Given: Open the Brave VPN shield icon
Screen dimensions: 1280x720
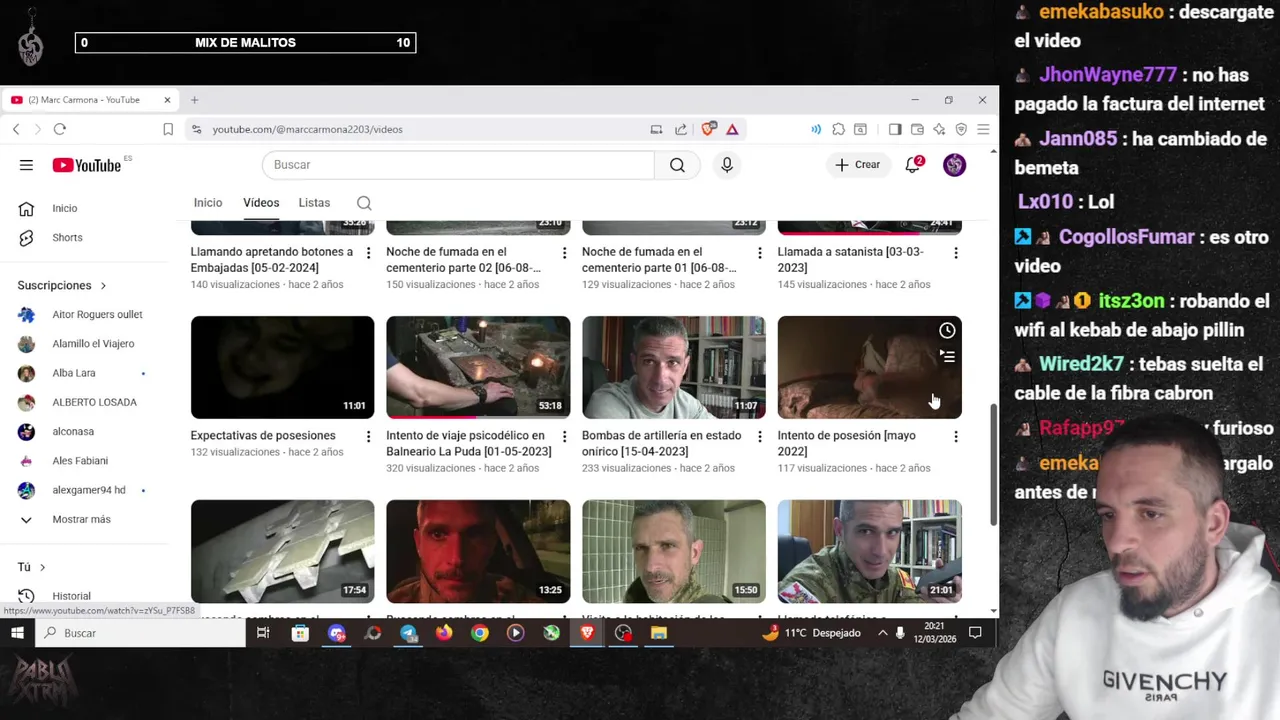Looking at the screenshot, I should [x=961, y=129].
